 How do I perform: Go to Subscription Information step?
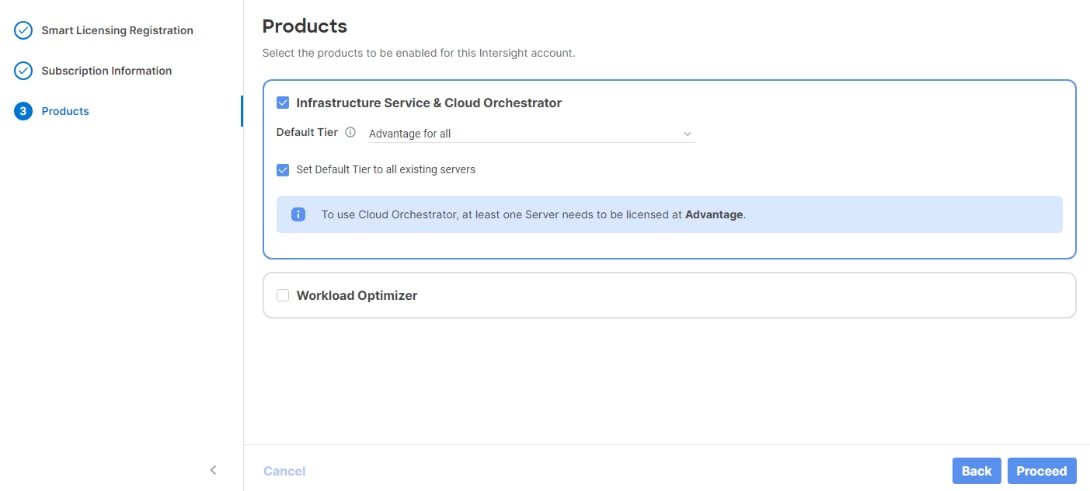coord(106,71)
